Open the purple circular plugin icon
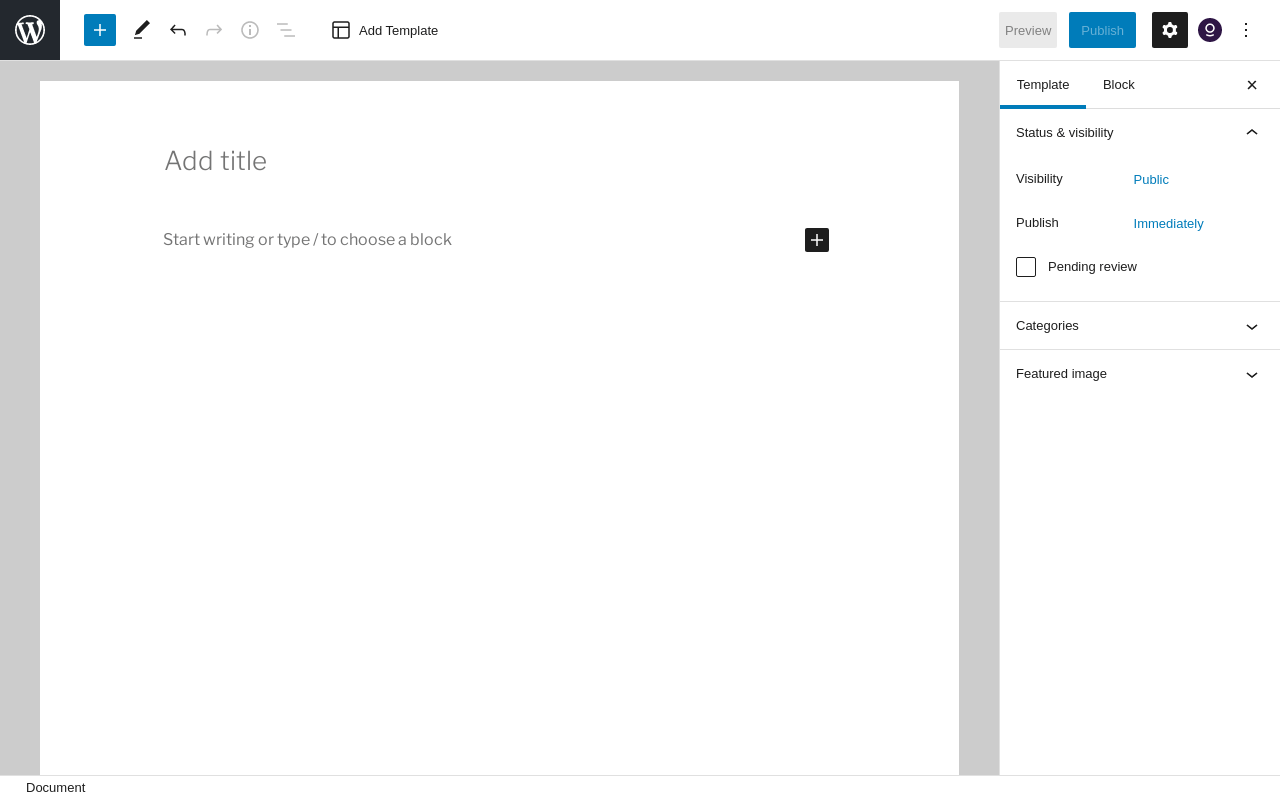The image size is (1280, 800). (x=1210, y=30)
